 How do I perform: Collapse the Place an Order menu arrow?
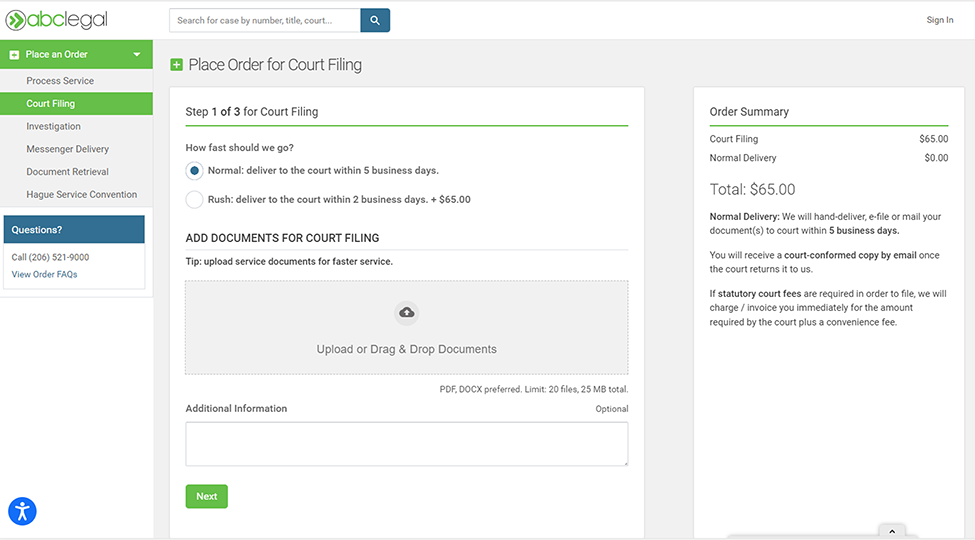(137, 55)
